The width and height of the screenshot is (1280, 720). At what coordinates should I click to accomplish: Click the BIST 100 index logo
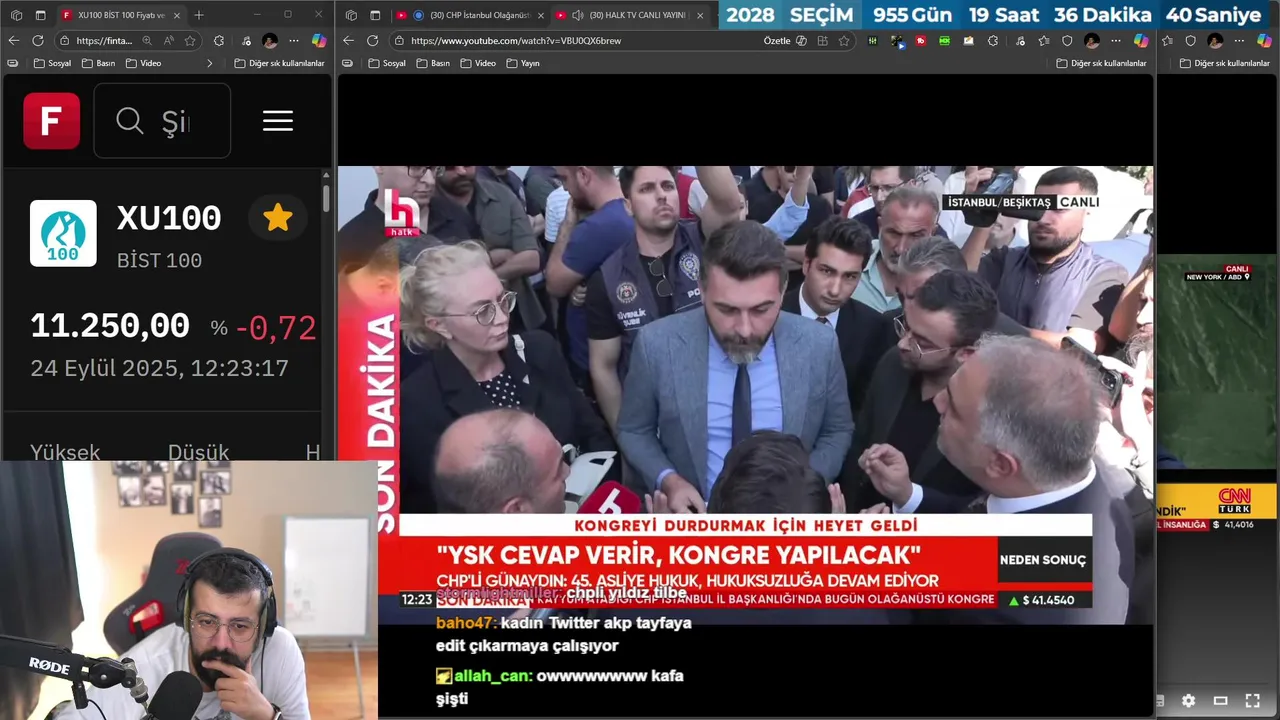63,233
